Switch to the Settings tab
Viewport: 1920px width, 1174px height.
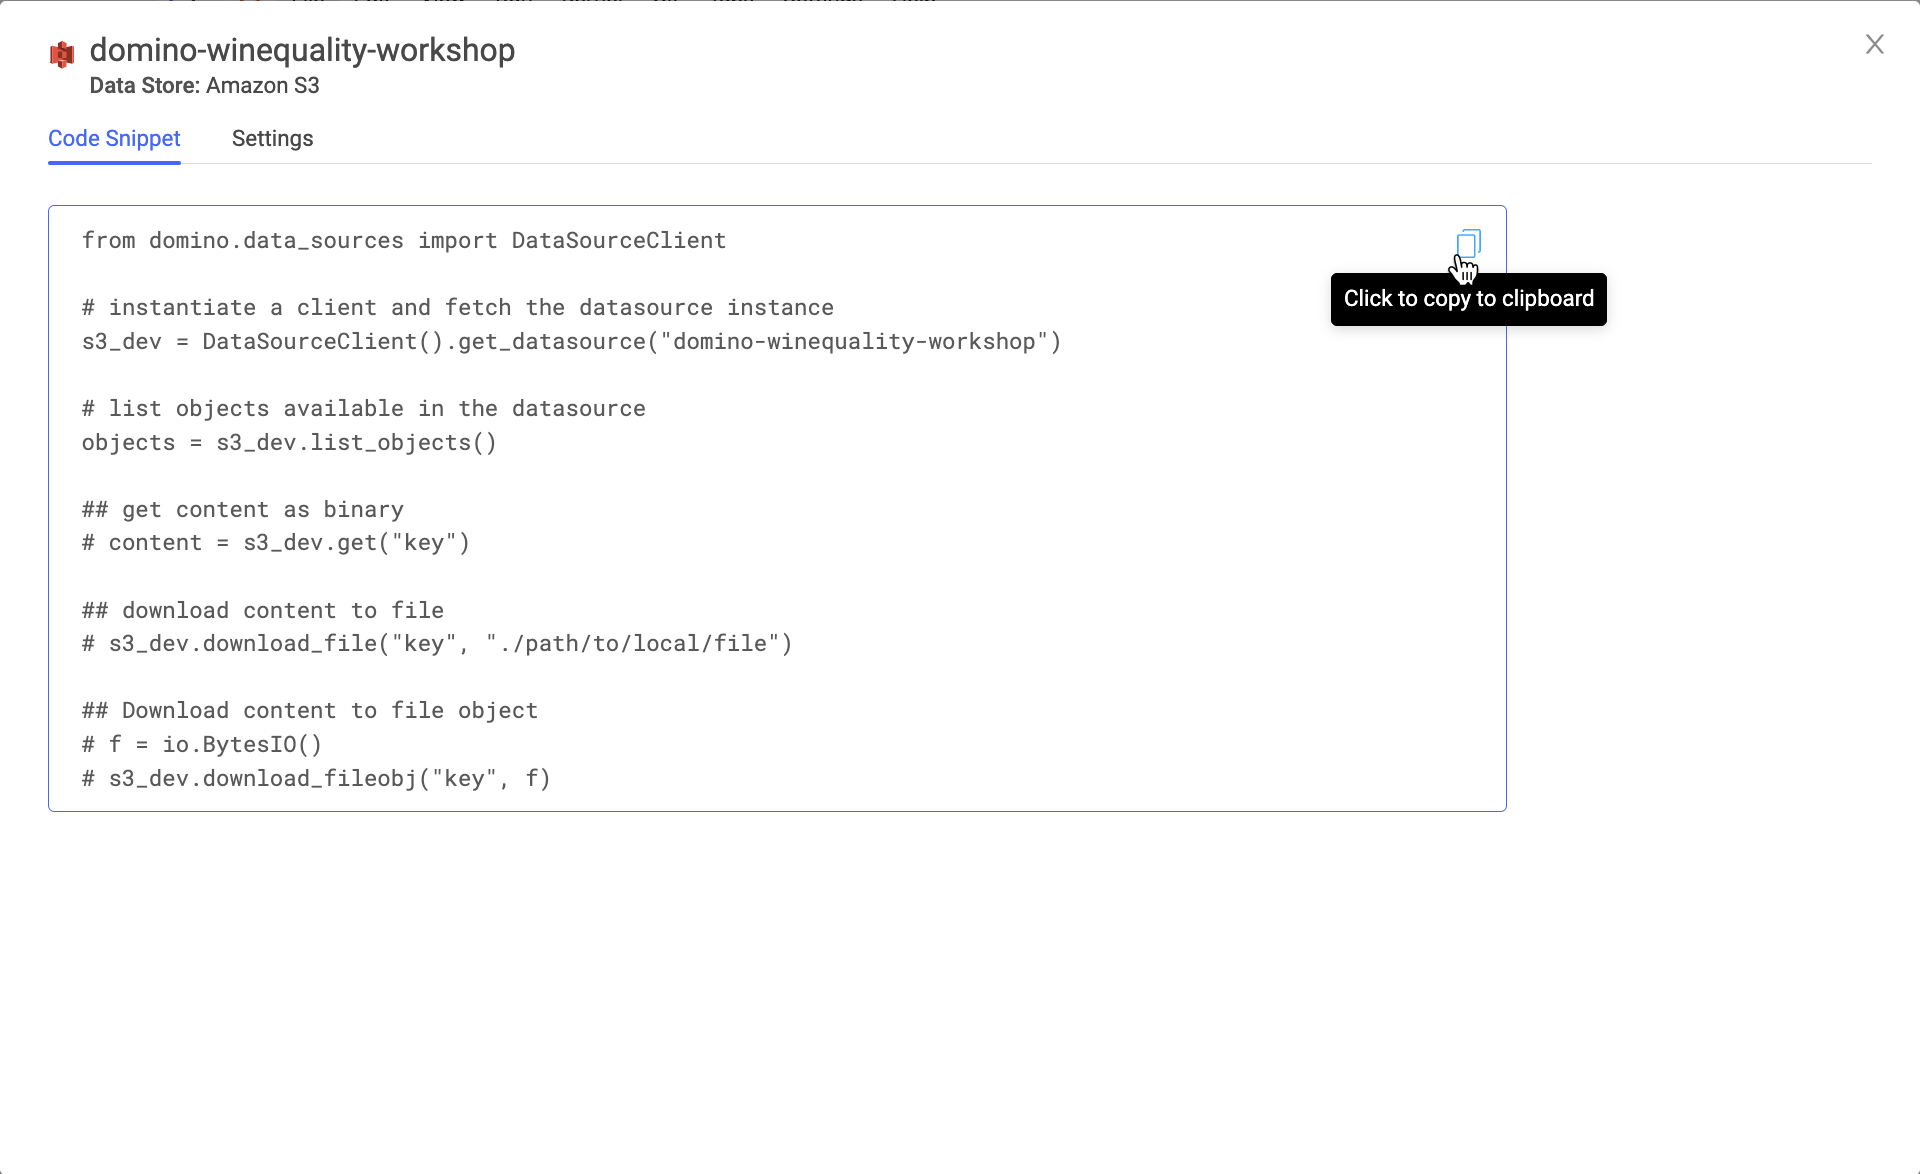click(272, 138)
